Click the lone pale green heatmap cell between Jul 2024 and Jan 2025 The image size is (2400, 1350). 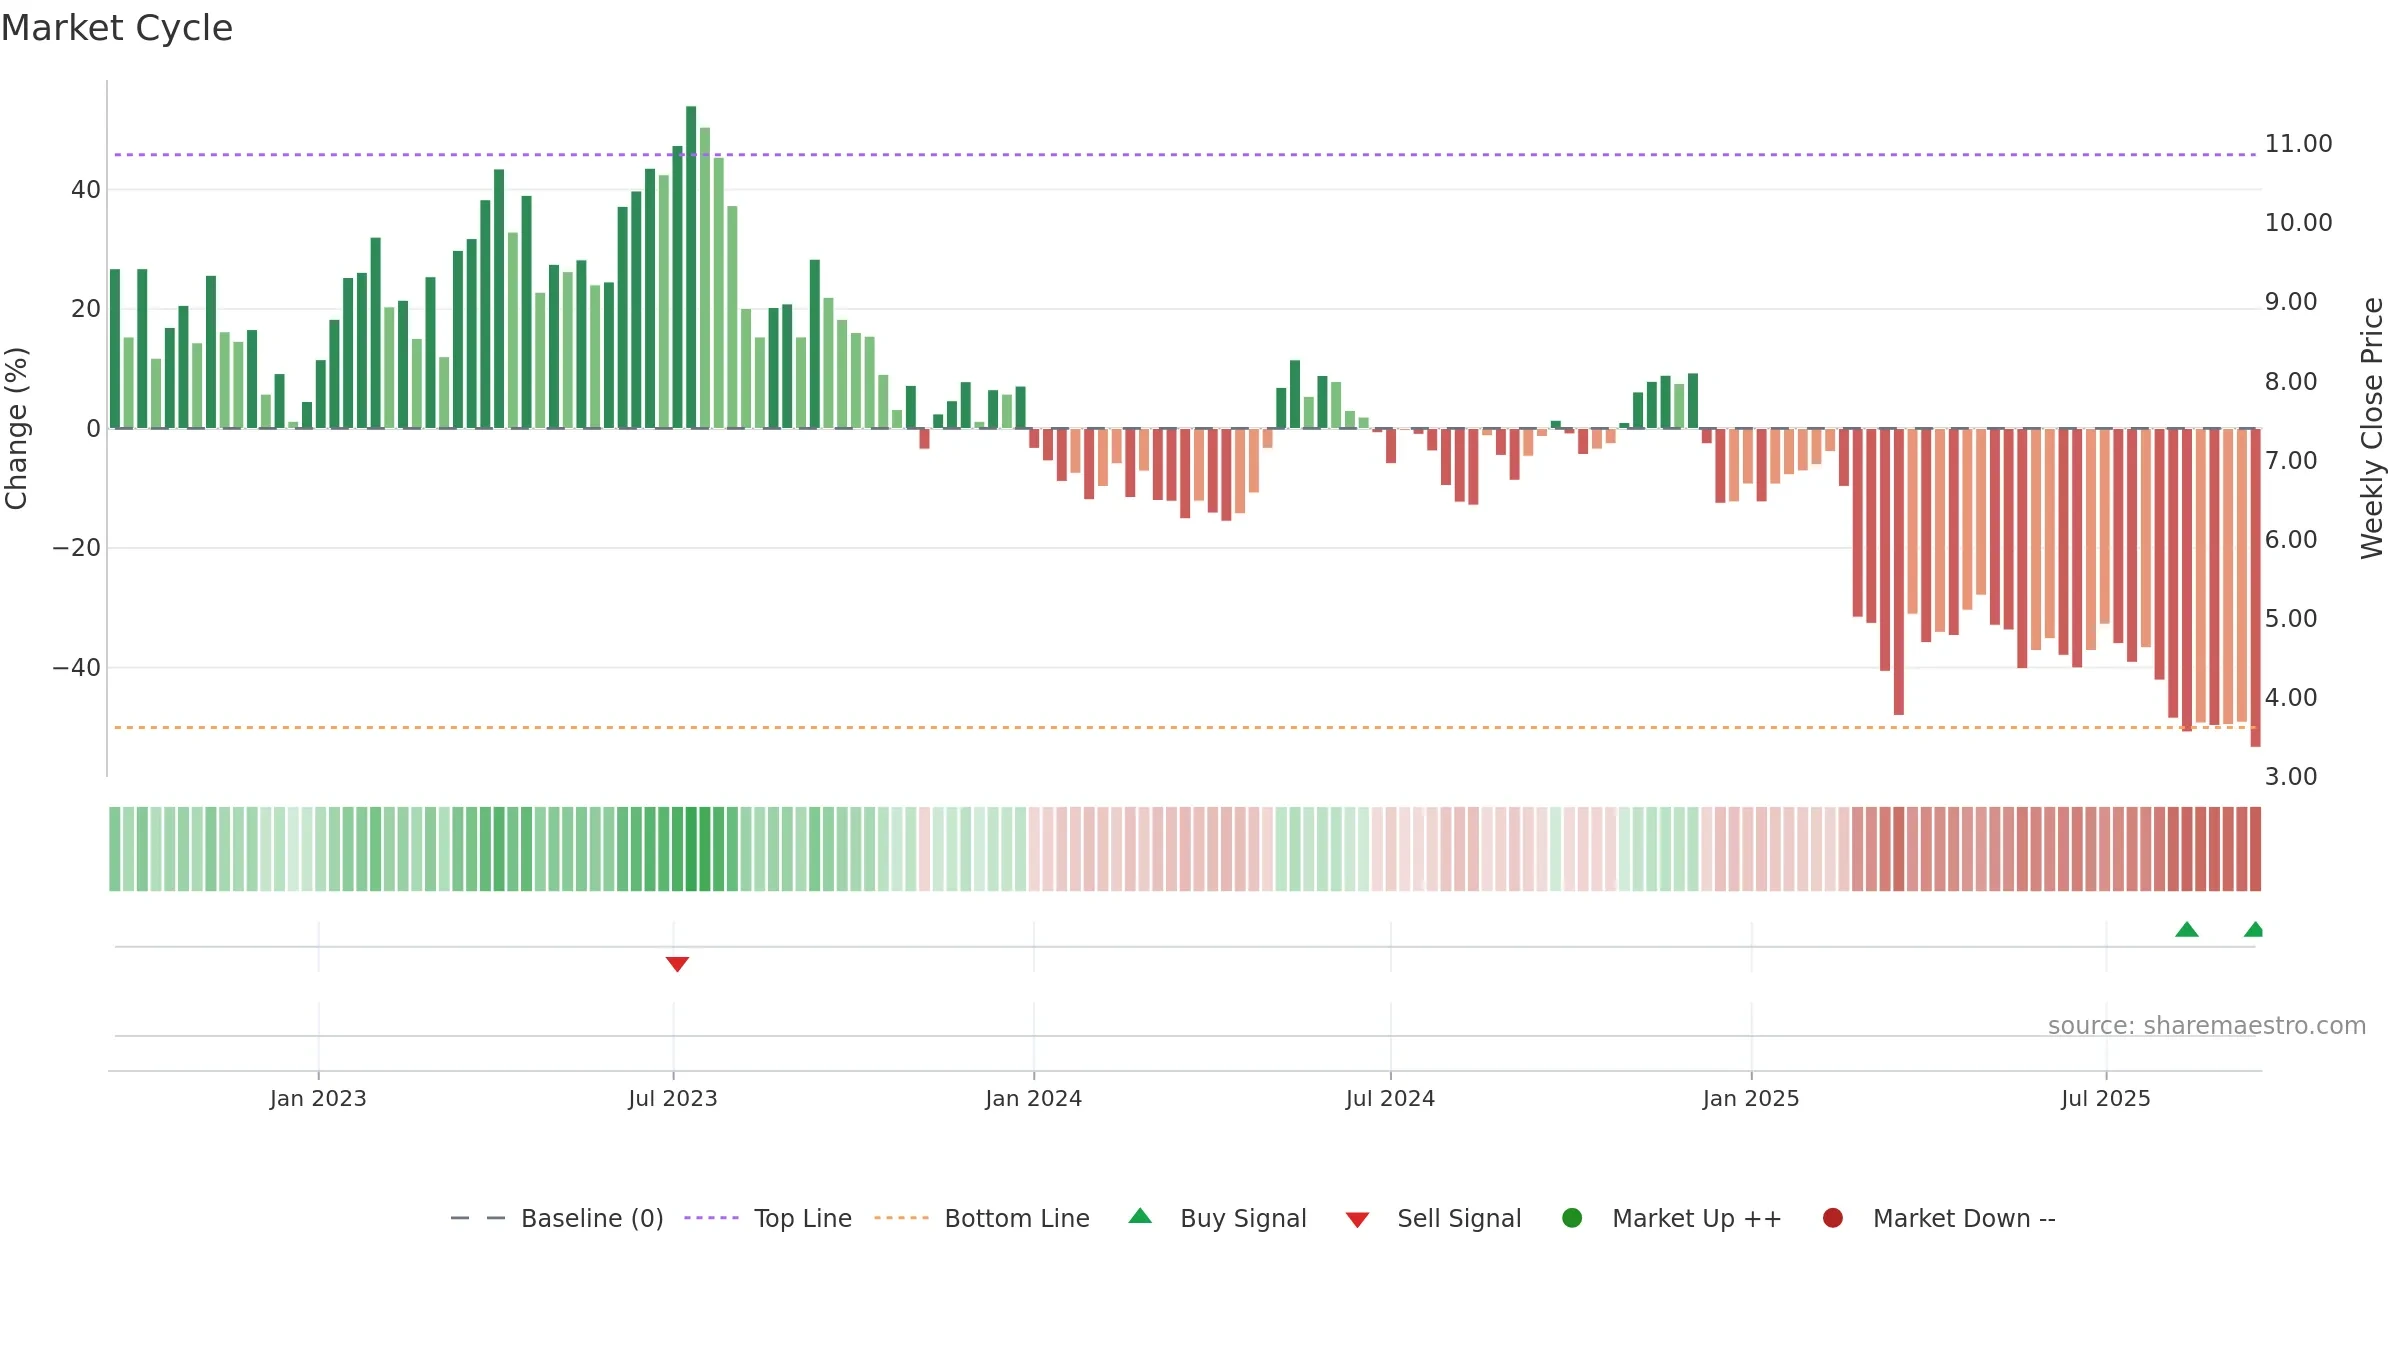(x=1555, y=849)
